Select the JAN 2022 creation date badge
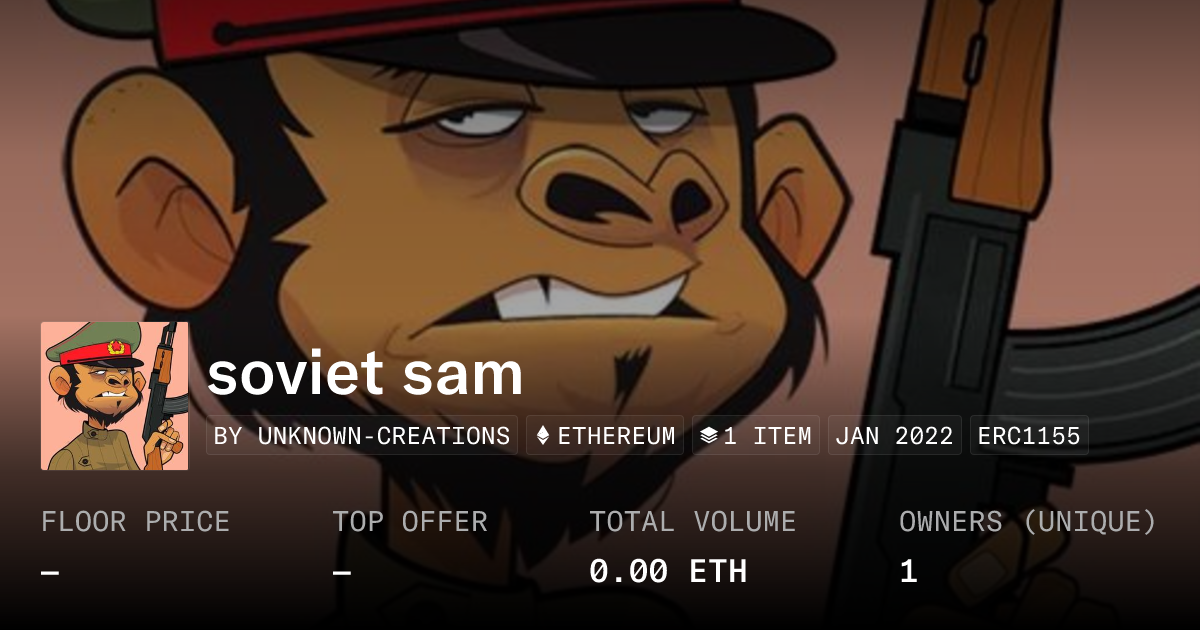 pyautogui.click(x=895, y=436)
